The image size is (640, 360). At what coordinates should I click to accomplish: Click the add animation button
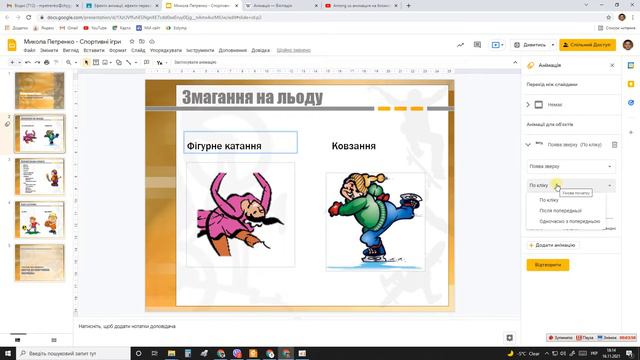[552, 245]
